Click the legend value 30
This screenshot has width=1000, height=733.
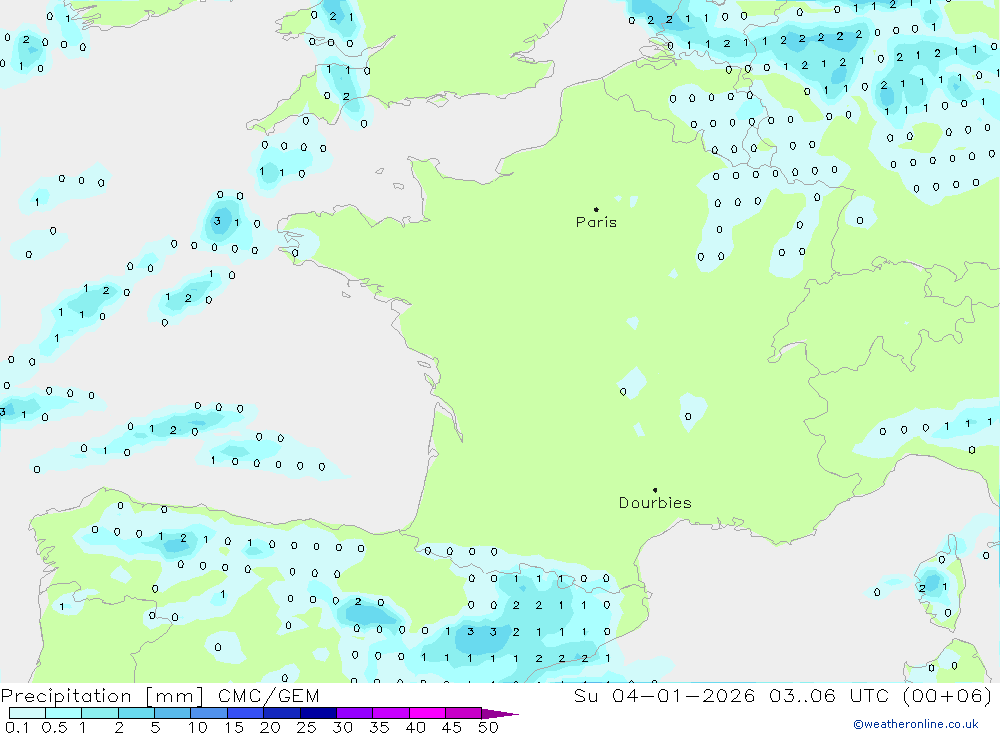tap(343, 727)
